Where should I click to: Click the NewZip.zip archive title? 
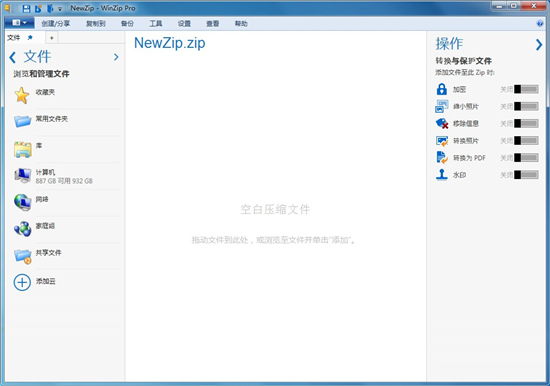pyautogui.click(x=169, y=43)
